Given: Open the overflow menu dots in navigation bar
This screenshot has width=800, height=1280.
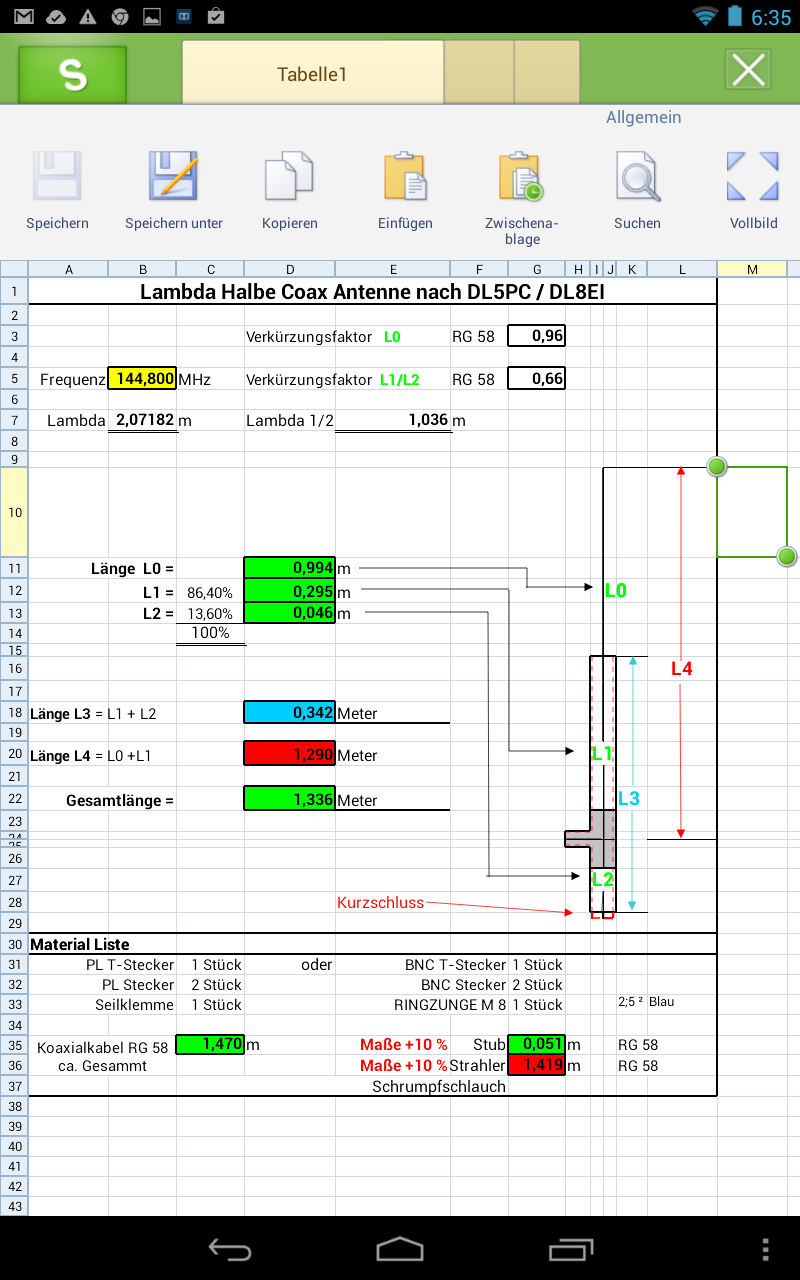Looking at the screenshot, I should (766, 1248).
